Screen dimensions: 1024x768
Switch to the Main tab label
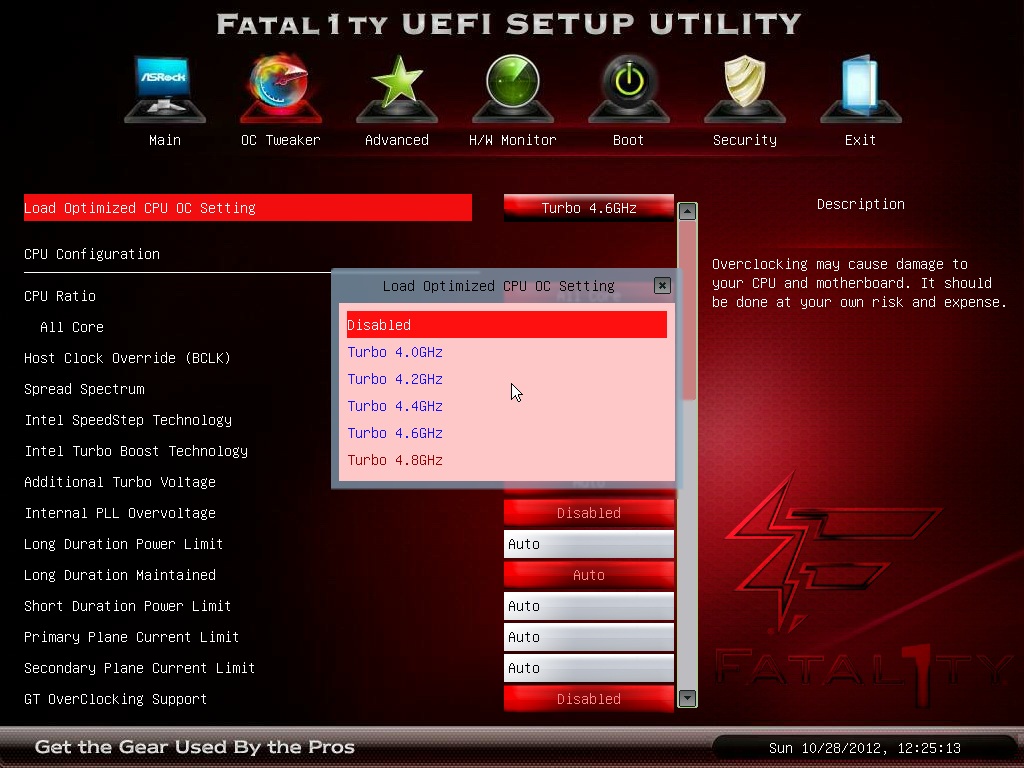(x=165, y=140)
